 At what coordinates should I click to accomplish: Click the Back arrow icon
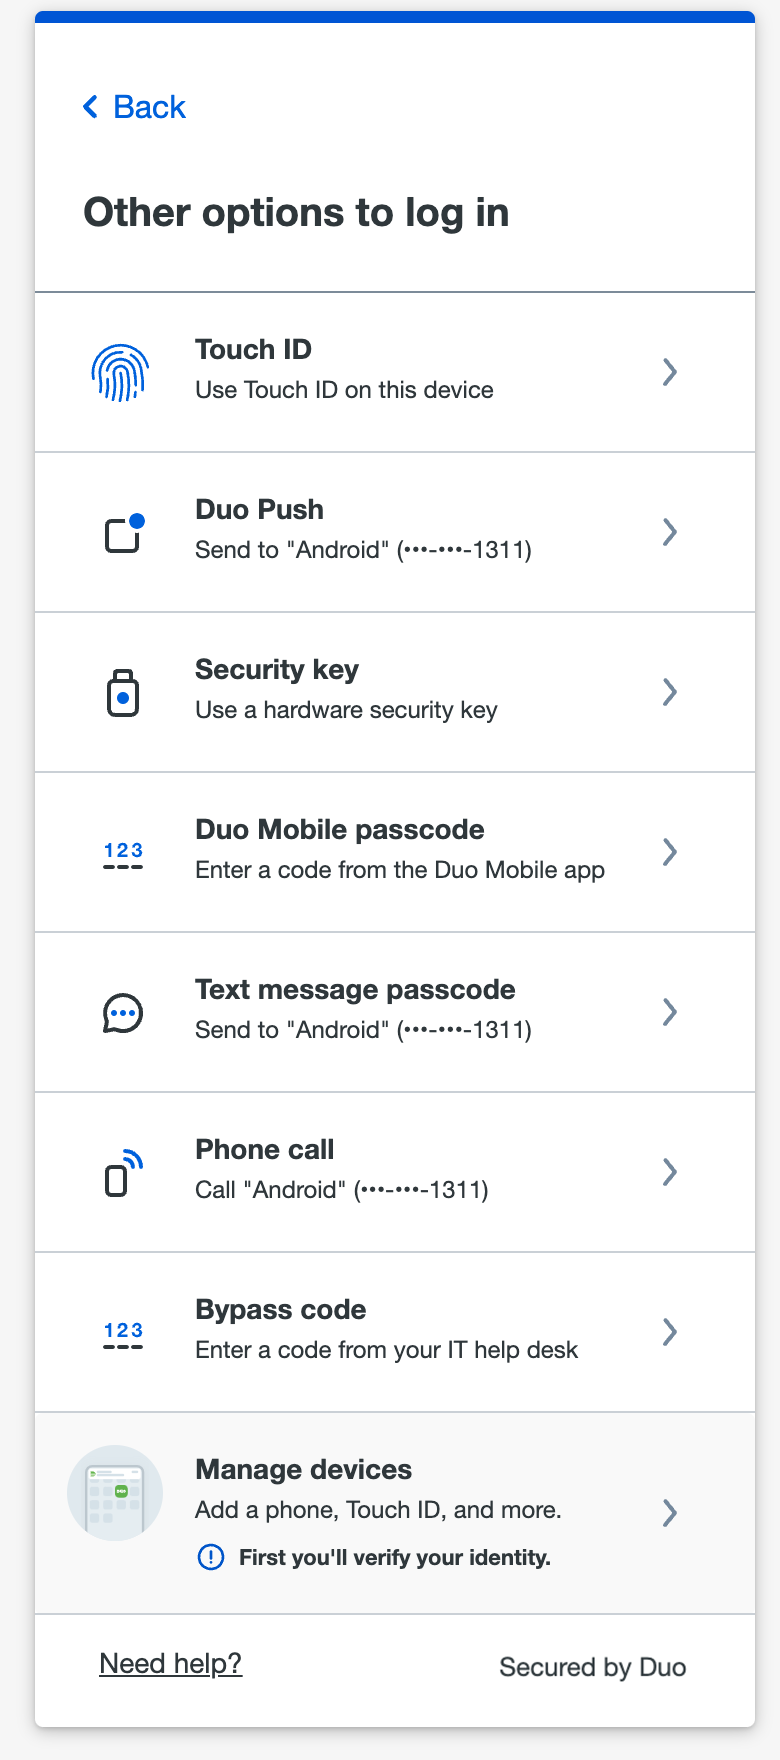pos(89,106)
